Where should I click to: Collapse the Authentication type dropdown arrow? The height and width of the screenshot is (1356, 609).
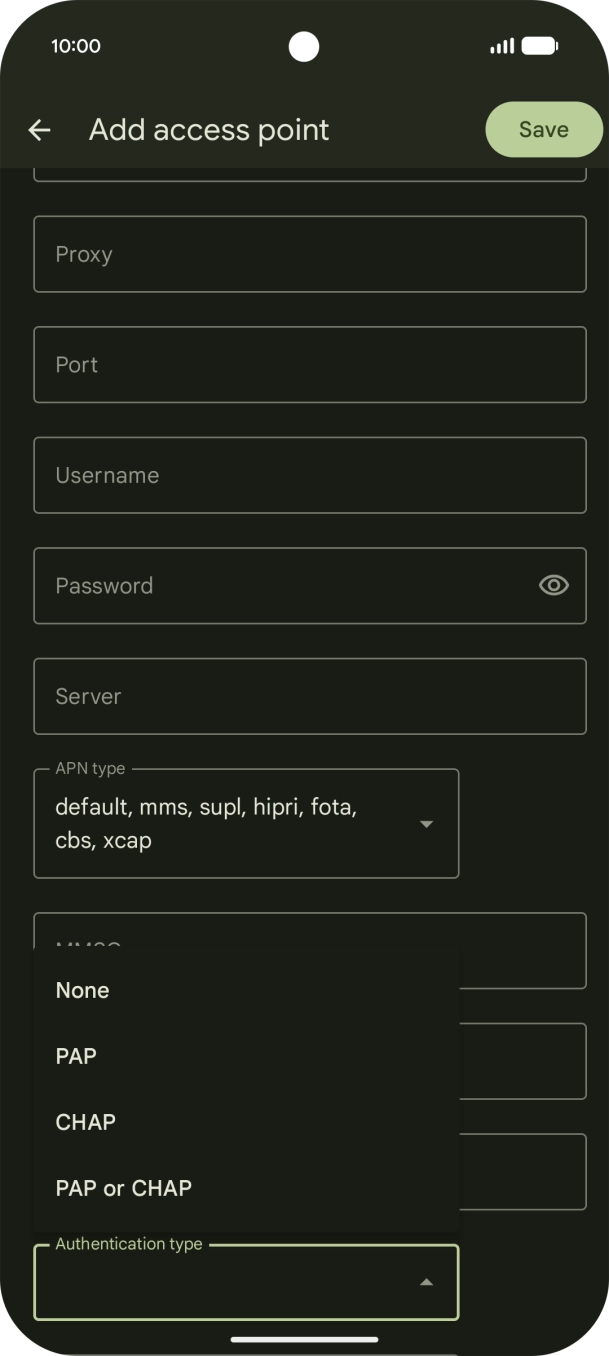point(426,1282)
